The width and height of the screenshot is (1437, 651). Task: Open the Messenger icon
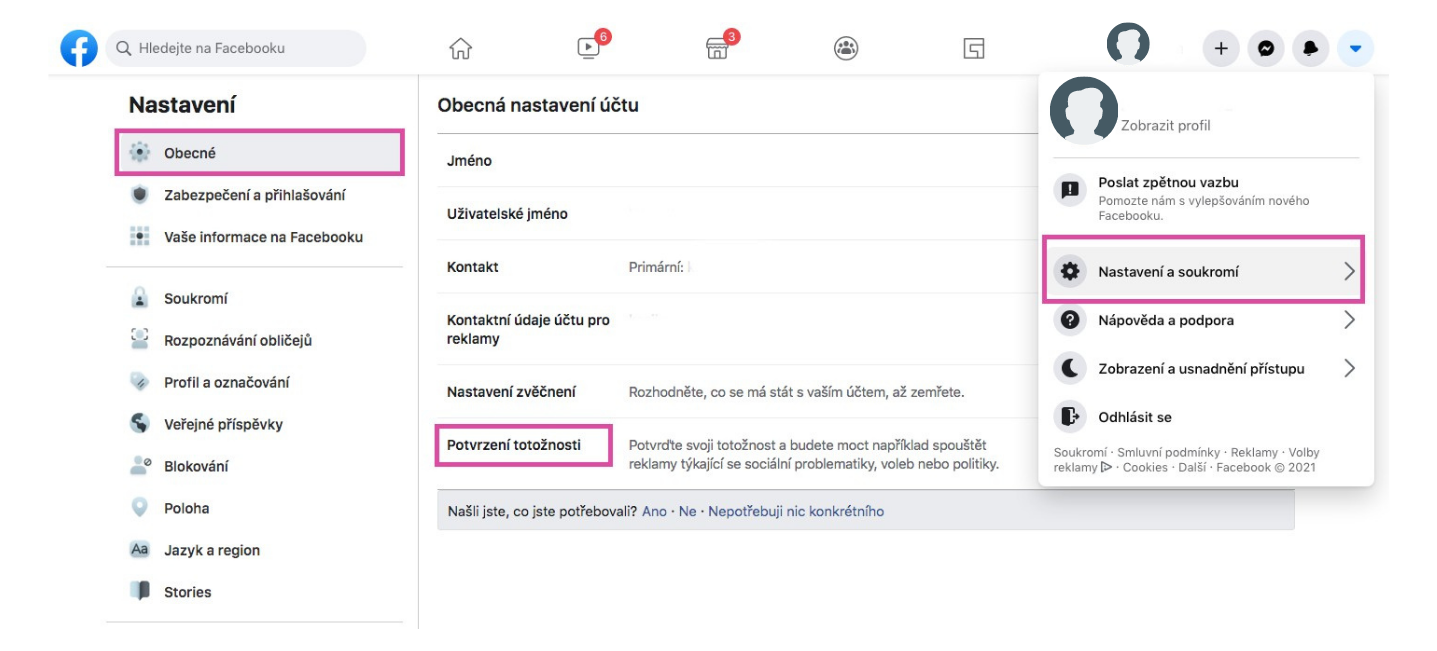click(1265, 48)
